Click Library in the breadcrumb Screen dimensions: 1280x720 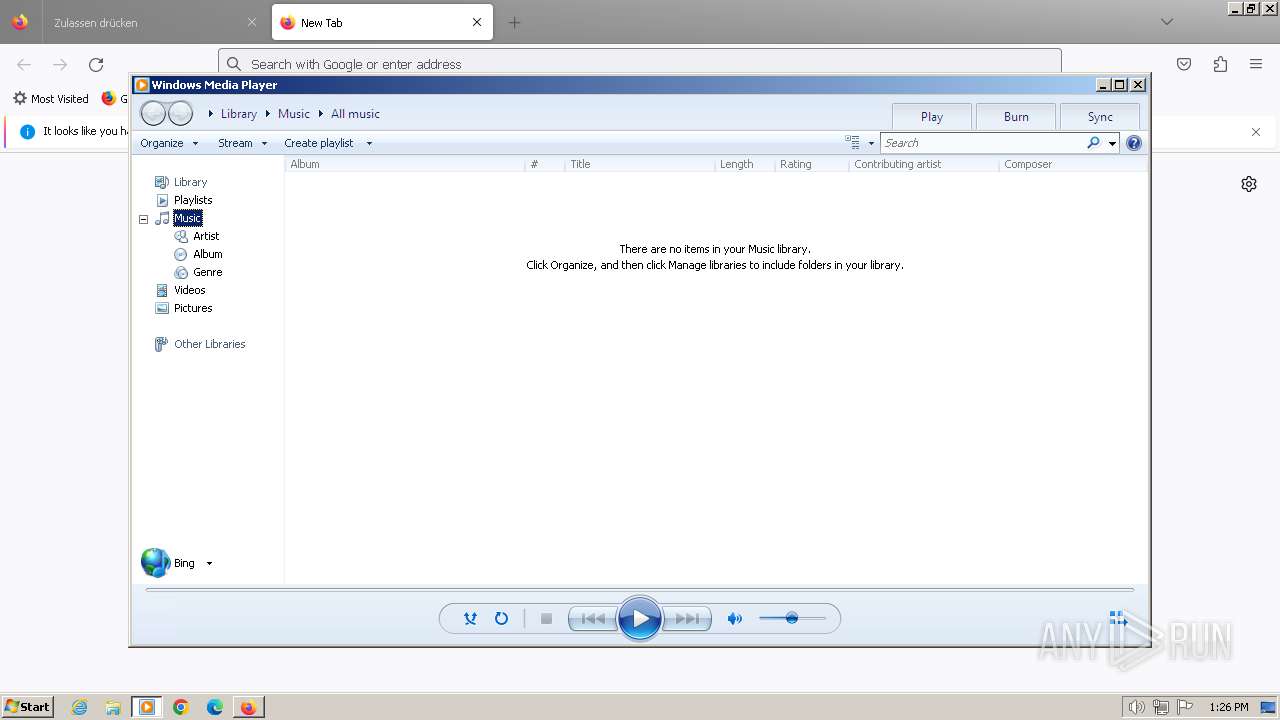tap(239, 114)
